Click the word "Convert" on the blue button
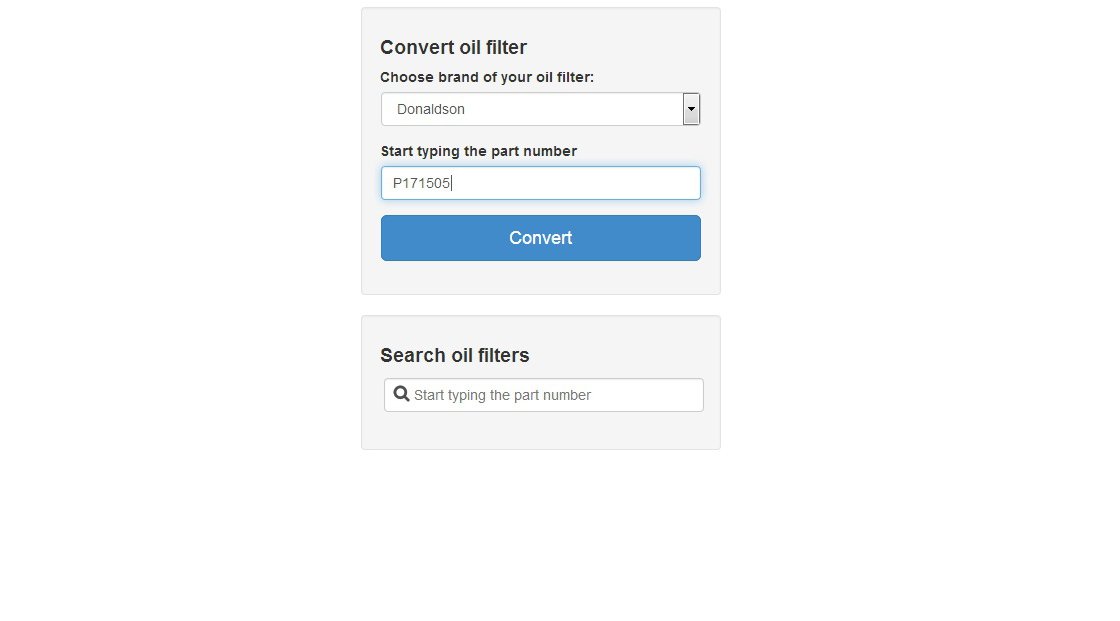Screen dimensions: 1120x621 540,238
